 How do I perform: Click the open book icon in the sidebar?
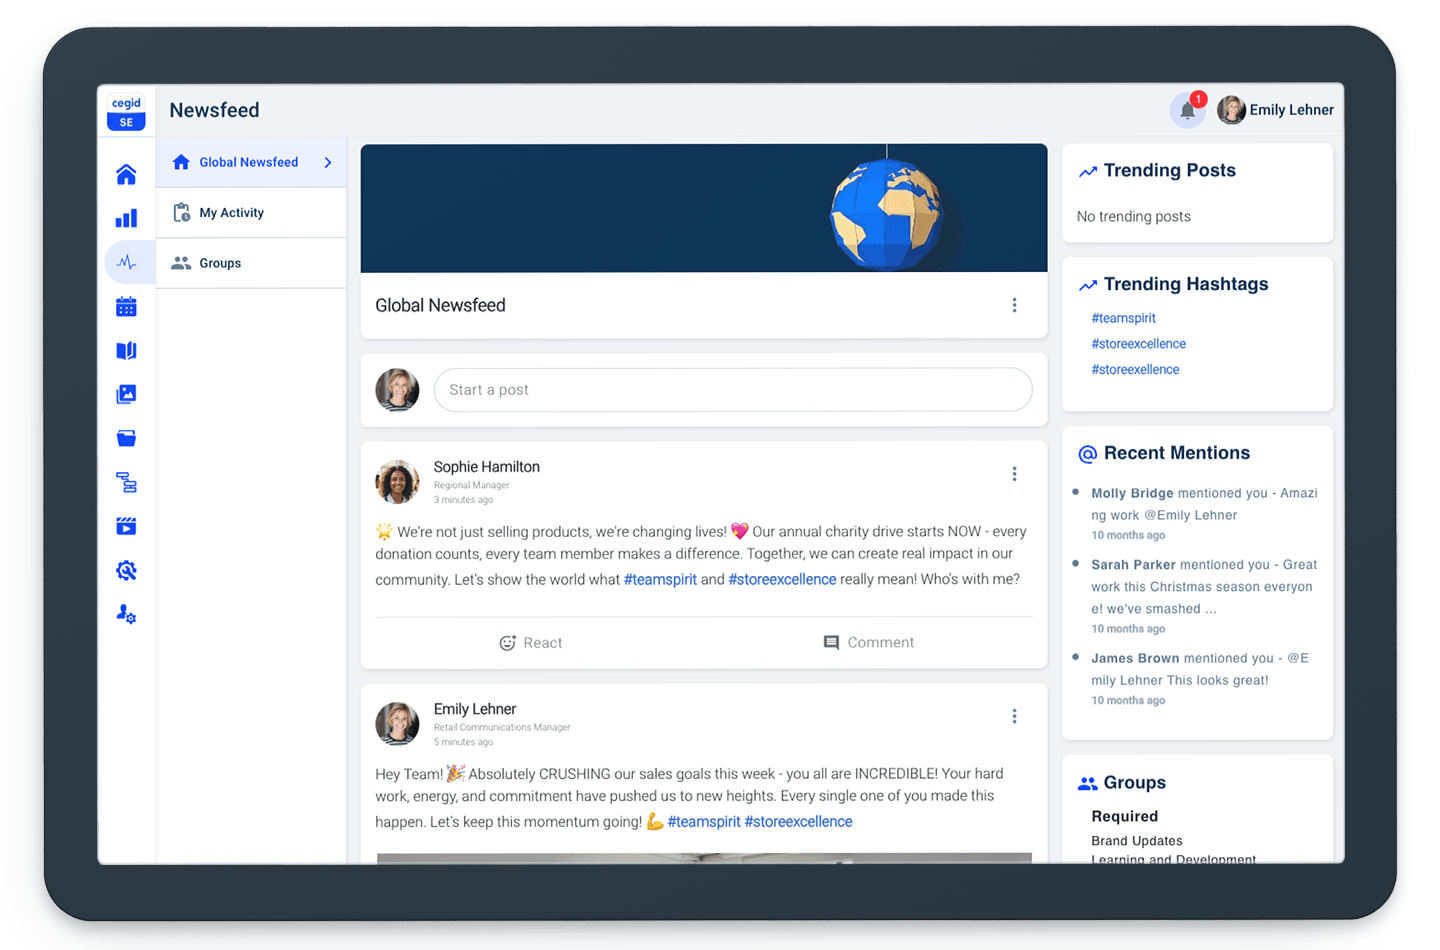point(126,351)
